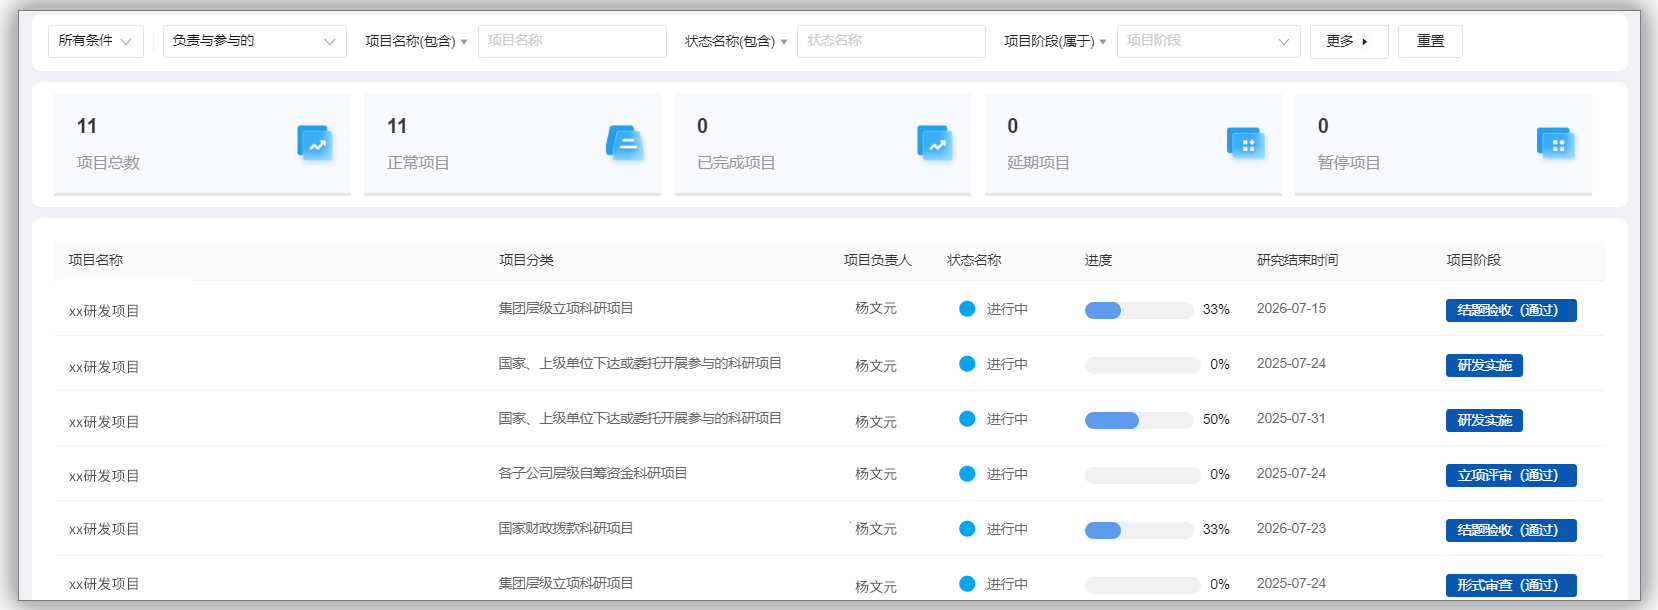Click the 形式审查(通过) stage badge
Screen dimensions: 1658x610
click(x=1511, y=585)
